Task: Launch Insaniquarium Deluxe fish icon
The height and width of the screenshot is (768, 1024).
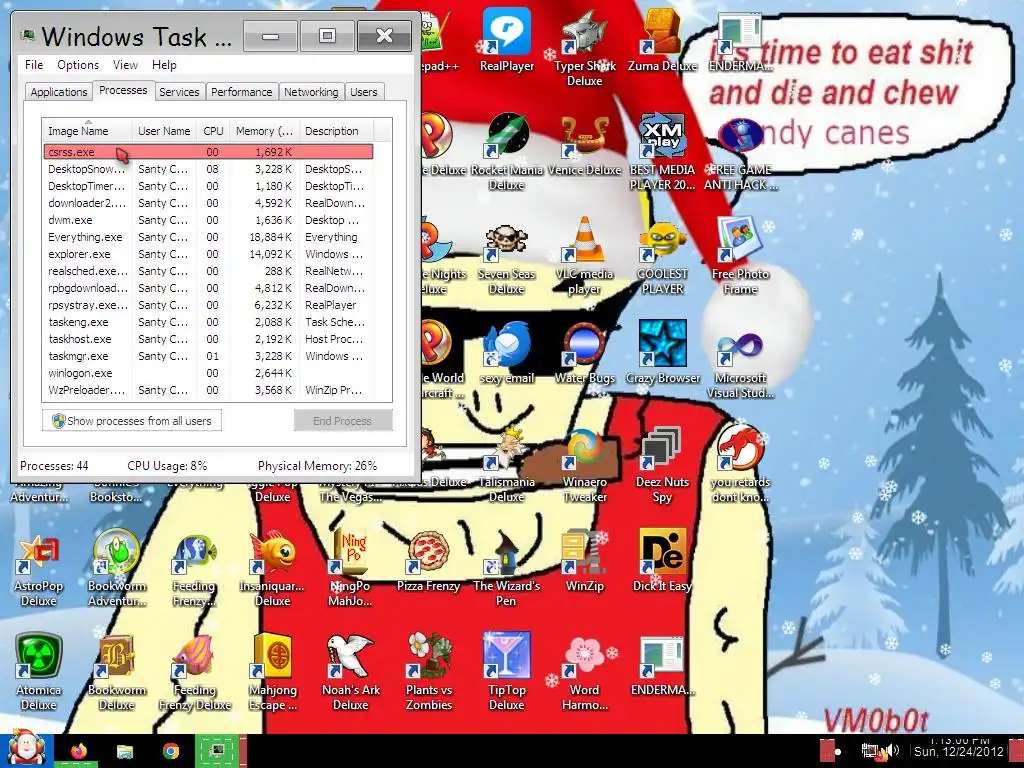Action: (x=272, y=567)
